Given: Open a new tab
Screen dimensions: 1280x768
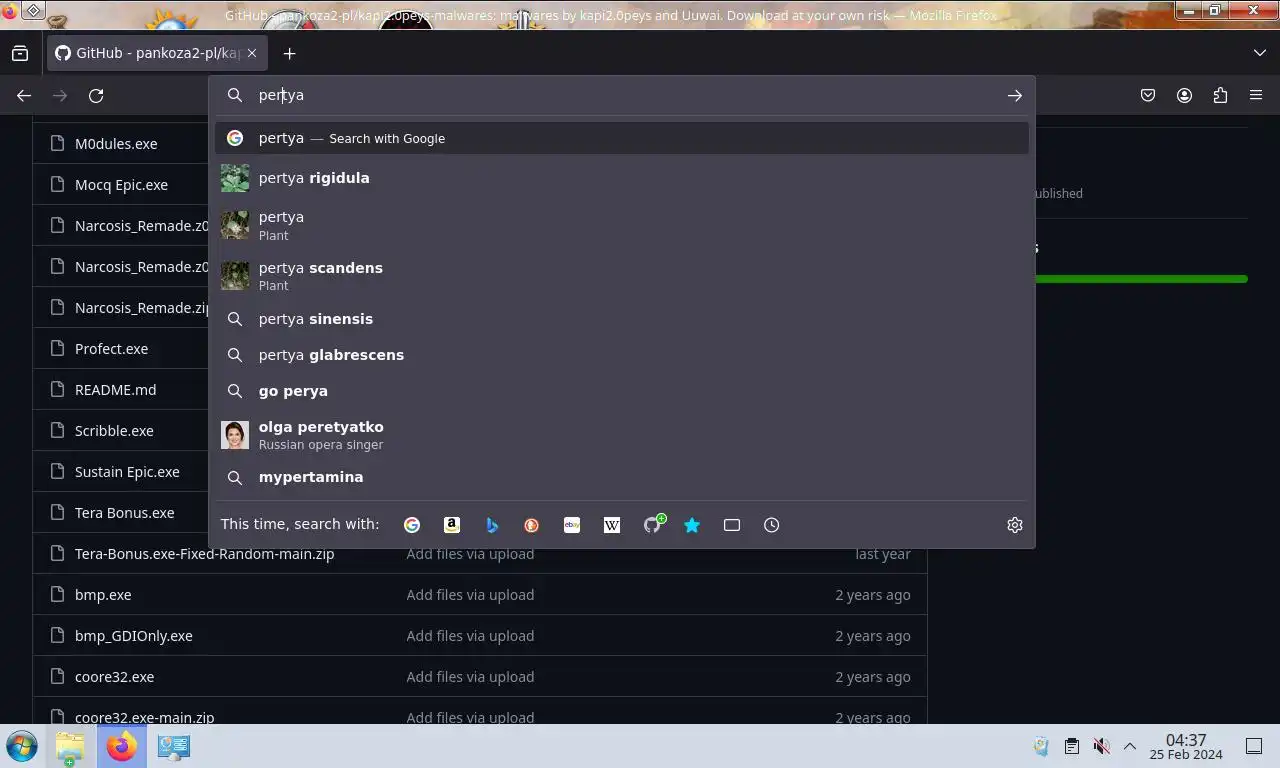Looking at the screenshot, I should (x=289, y=53).
